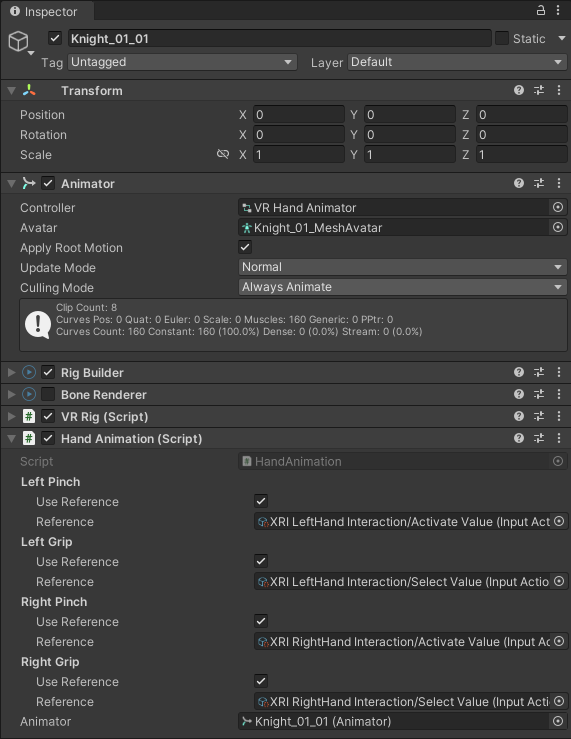Open Culling Mode dropdown

click(x=403, y=287)
